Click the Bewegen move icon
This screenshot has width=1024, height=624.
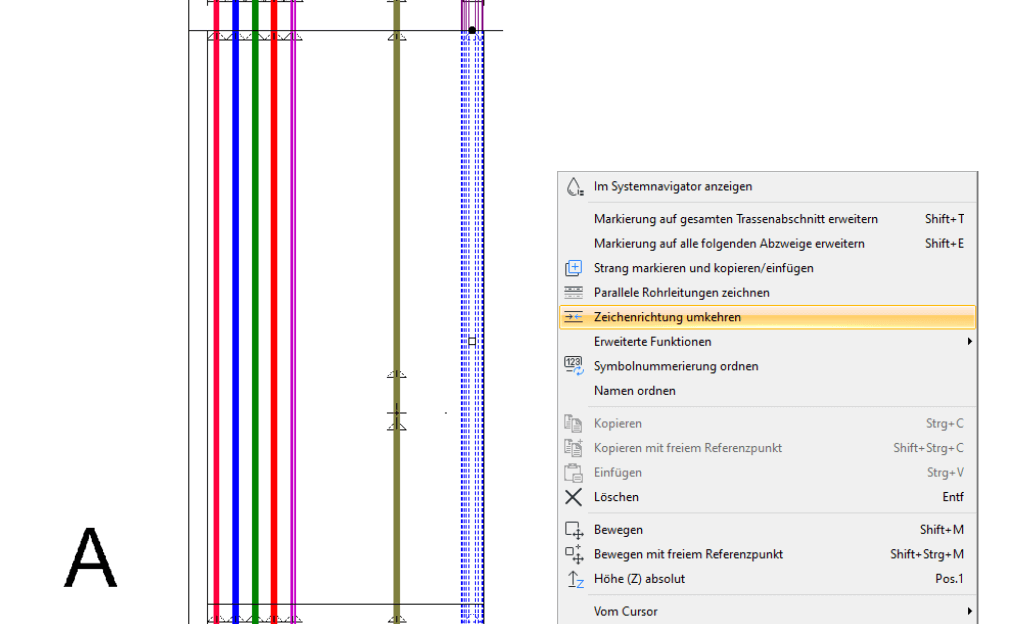tap(573, 530)
